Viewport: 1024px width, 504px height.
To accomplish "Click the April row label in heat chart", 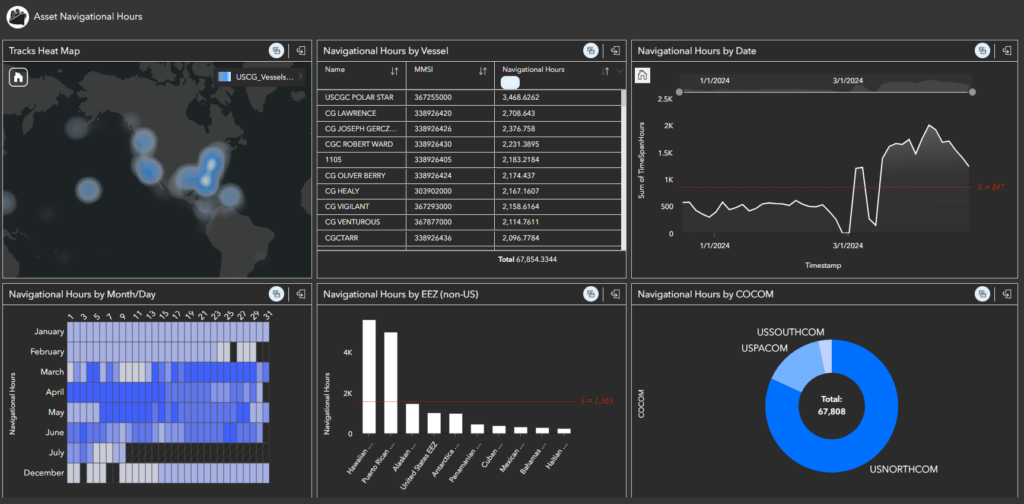I will (x=54, y=392).
